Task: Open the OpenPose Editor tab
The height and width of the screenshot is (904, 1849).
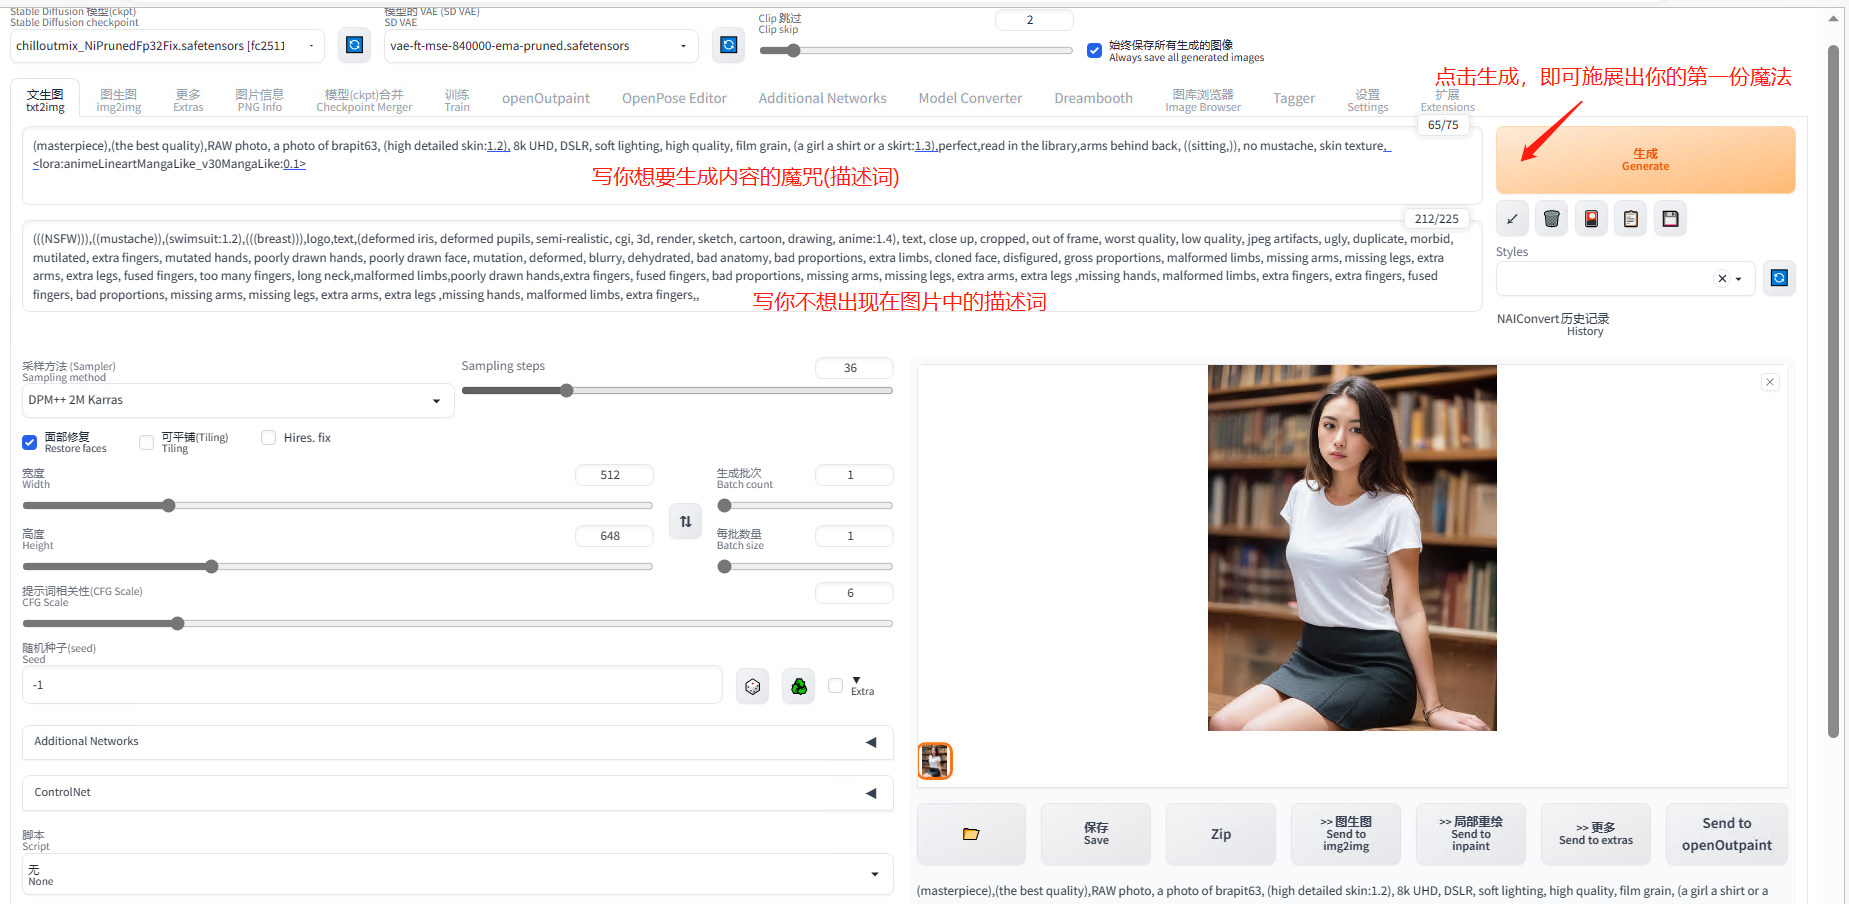Action: (674, 98)
